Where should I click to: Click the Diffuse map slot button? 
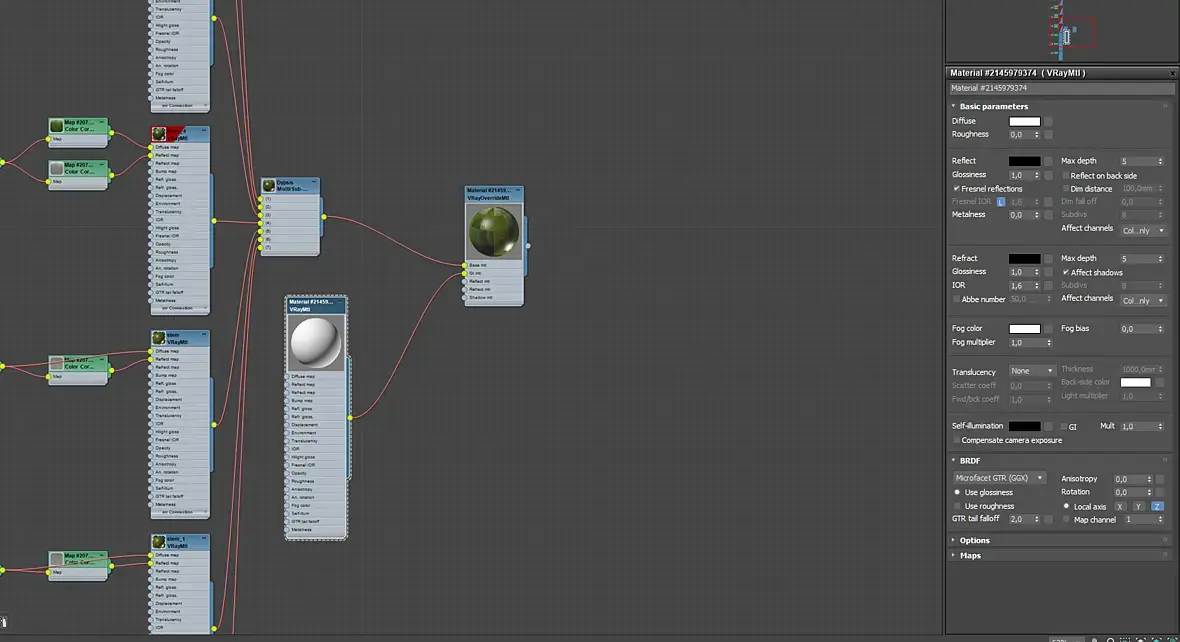pyautogui.click(x=1048, y=121)
